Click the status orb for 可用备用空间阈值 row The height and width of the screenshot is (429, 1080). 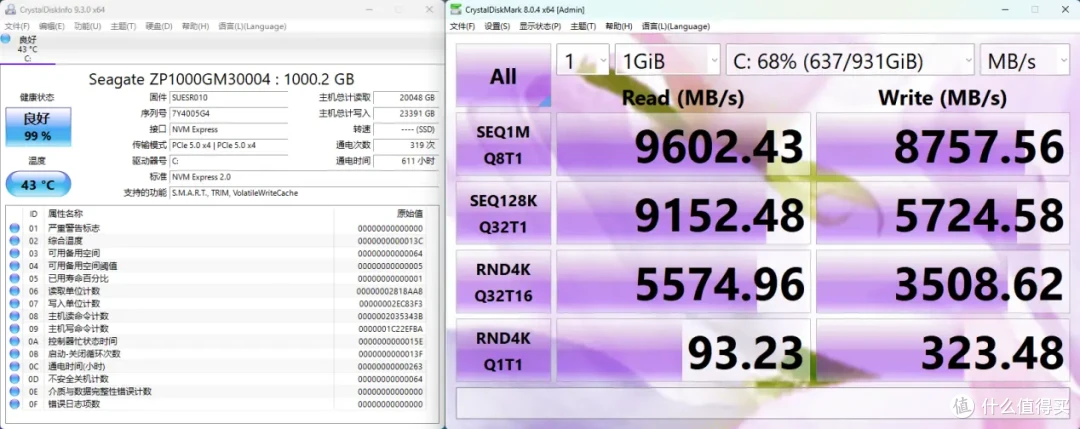[14, 266]
